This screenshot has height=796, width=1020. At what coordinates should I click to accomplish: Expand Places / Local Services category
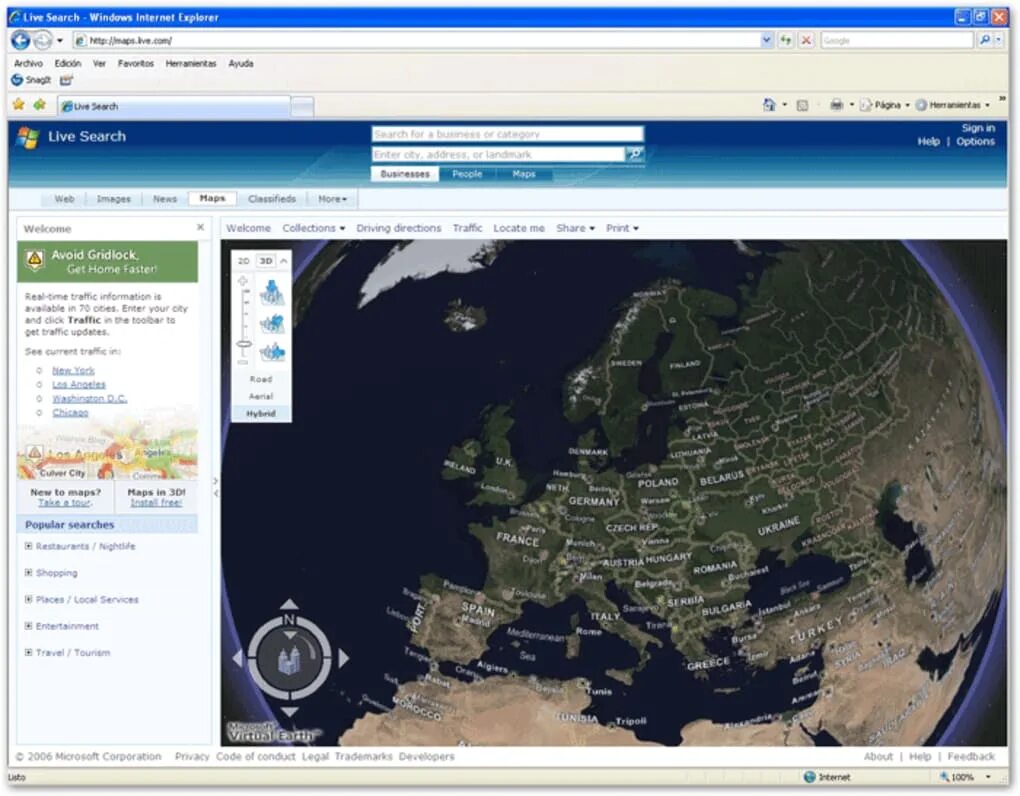[28, 600]
